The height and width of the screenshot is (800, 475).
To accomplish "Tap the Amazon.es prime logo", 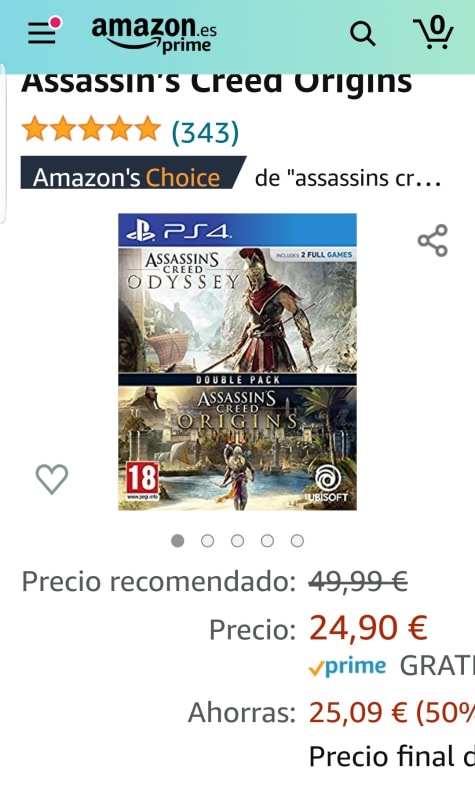I will pyautogui.click(x=154, y=34).
